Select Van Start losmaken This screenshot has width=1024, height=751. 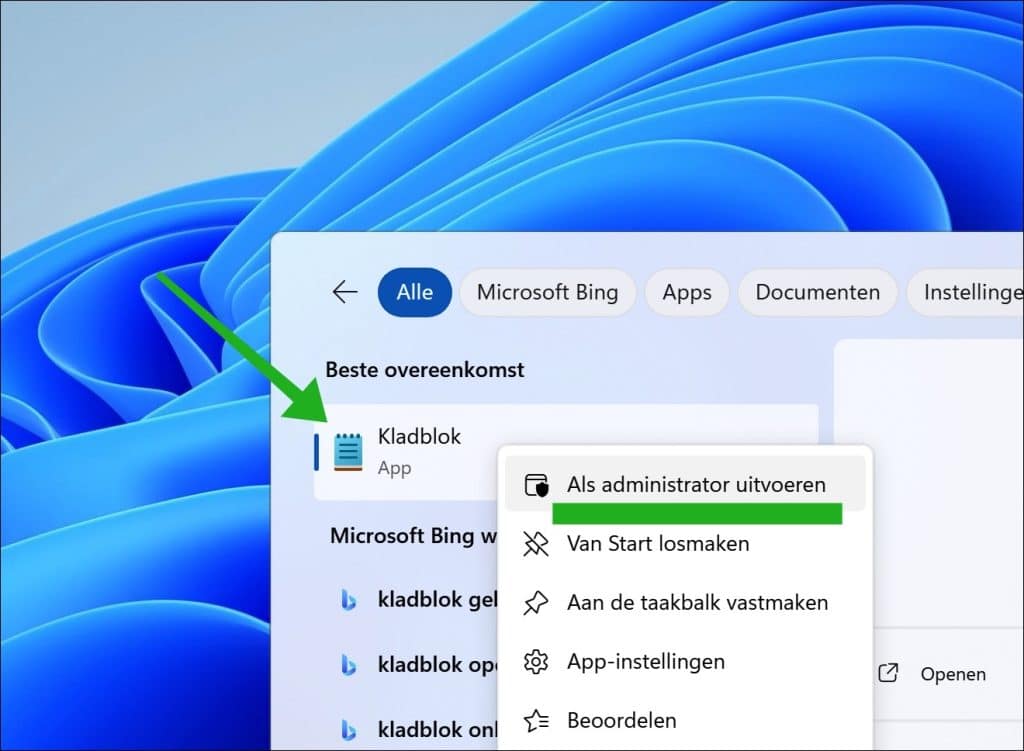pos(685,543)
